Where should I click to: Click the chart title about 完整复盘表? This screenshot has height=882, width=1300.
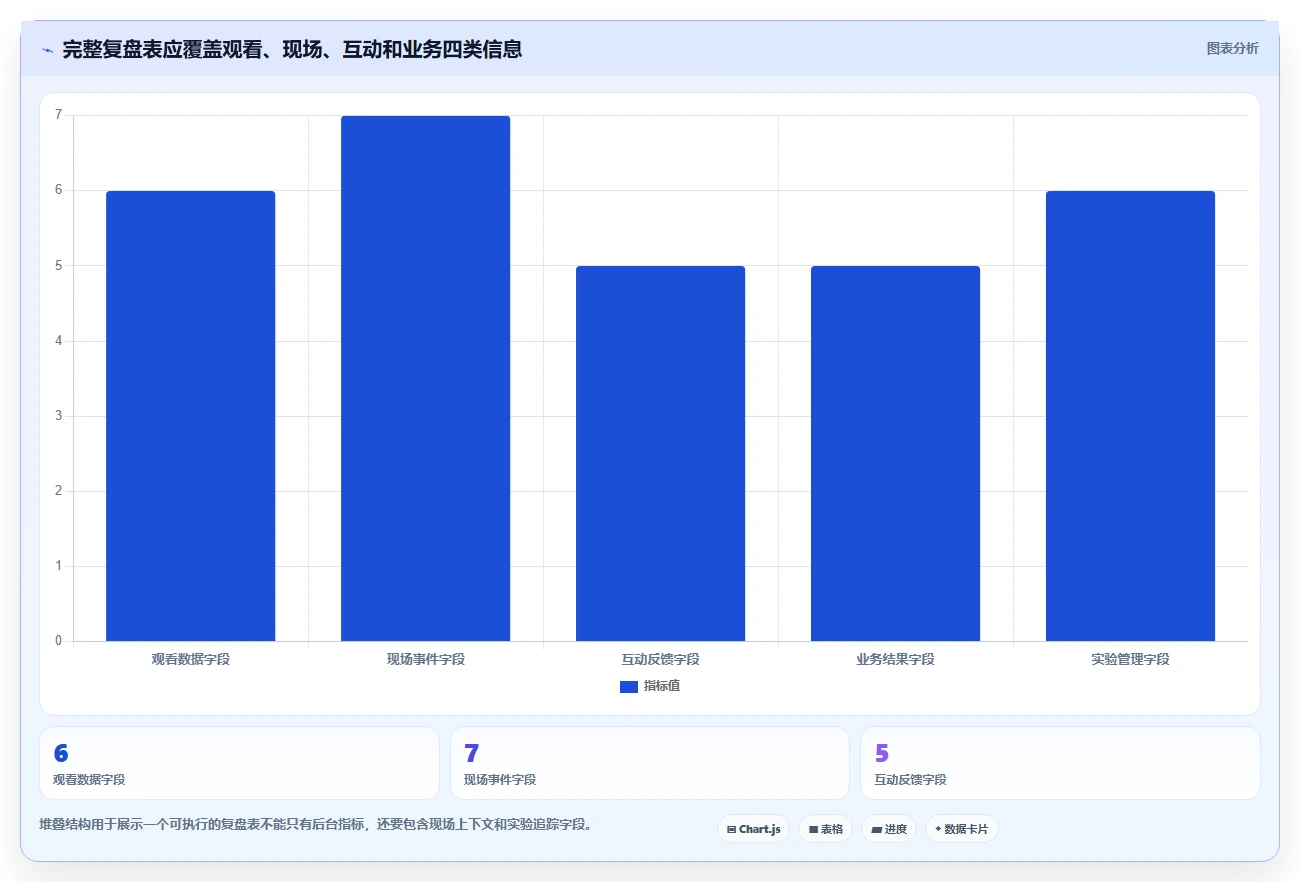pyautogui.click(x=292, y=49)
